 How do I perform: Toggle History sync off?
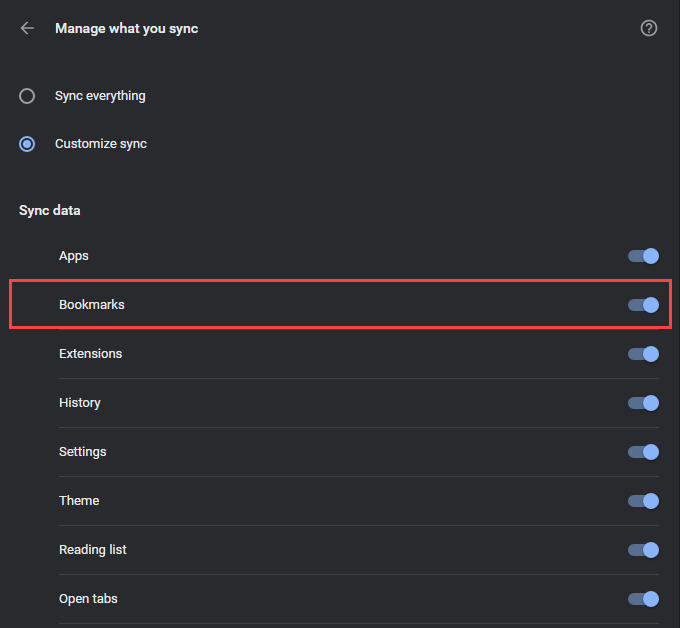pyautogui.click(x=643, y=403)
